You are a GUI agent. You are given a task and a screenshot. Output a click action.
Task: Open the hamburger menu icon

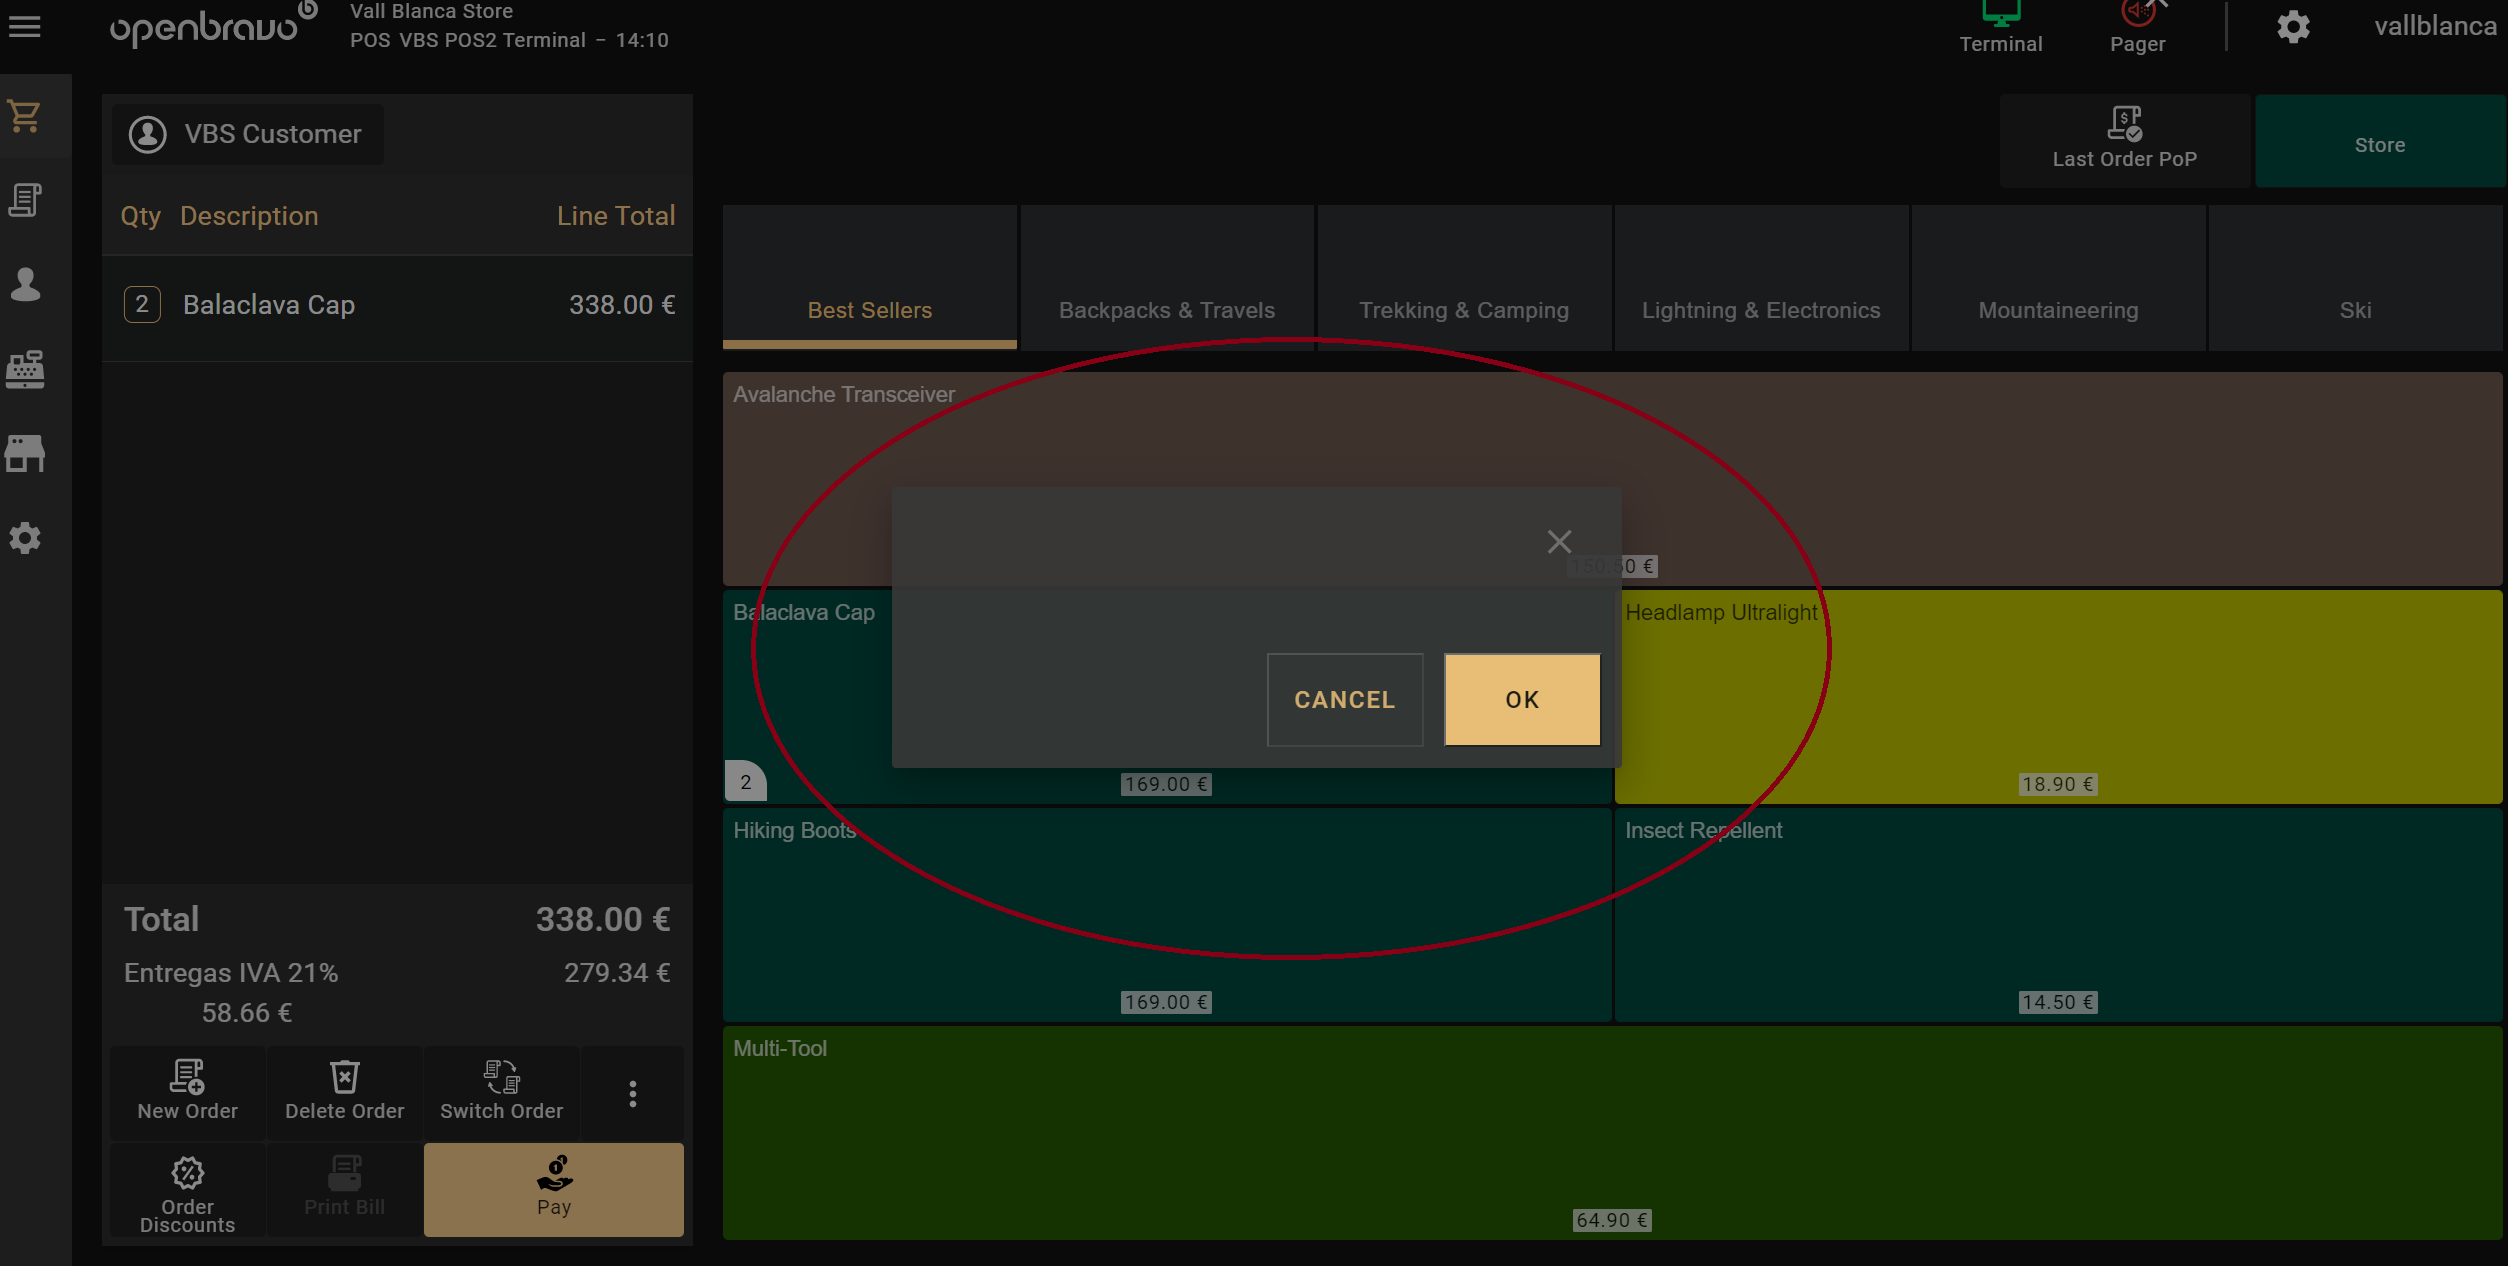tap(25, 27)
